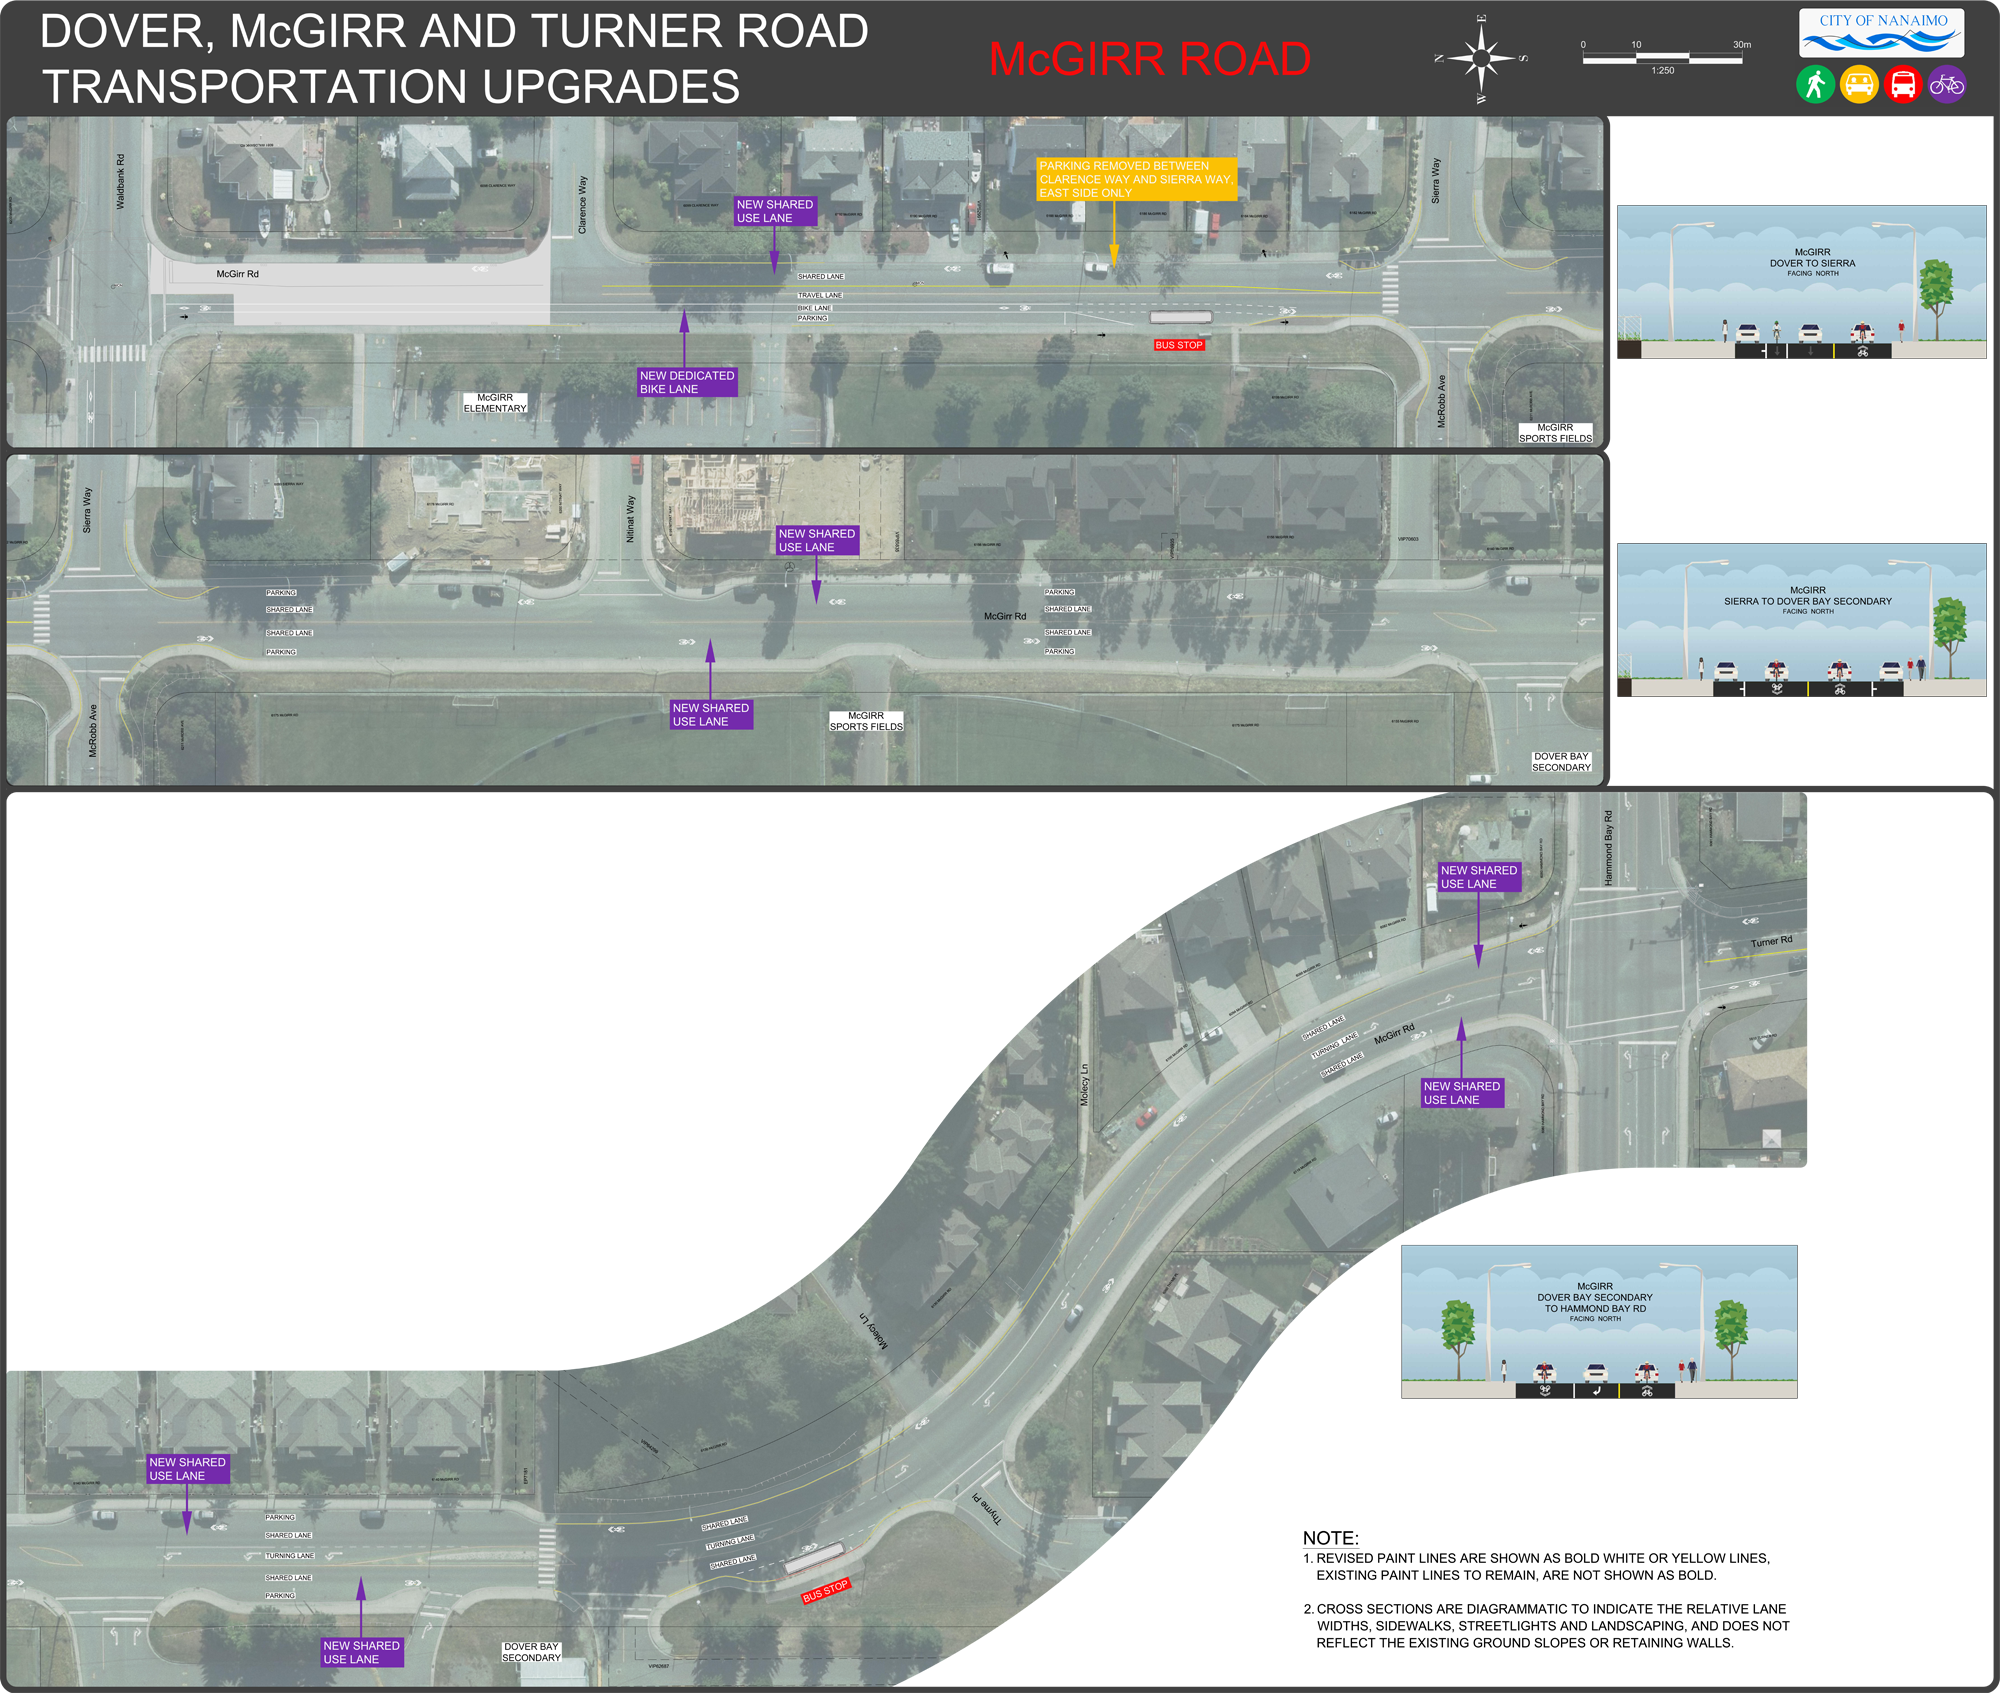Select note 2 about diagrammatic cross sections
The height and width of the screenshot is (1693, 2000).
pyautogui.click(x=1546, y=1626)
